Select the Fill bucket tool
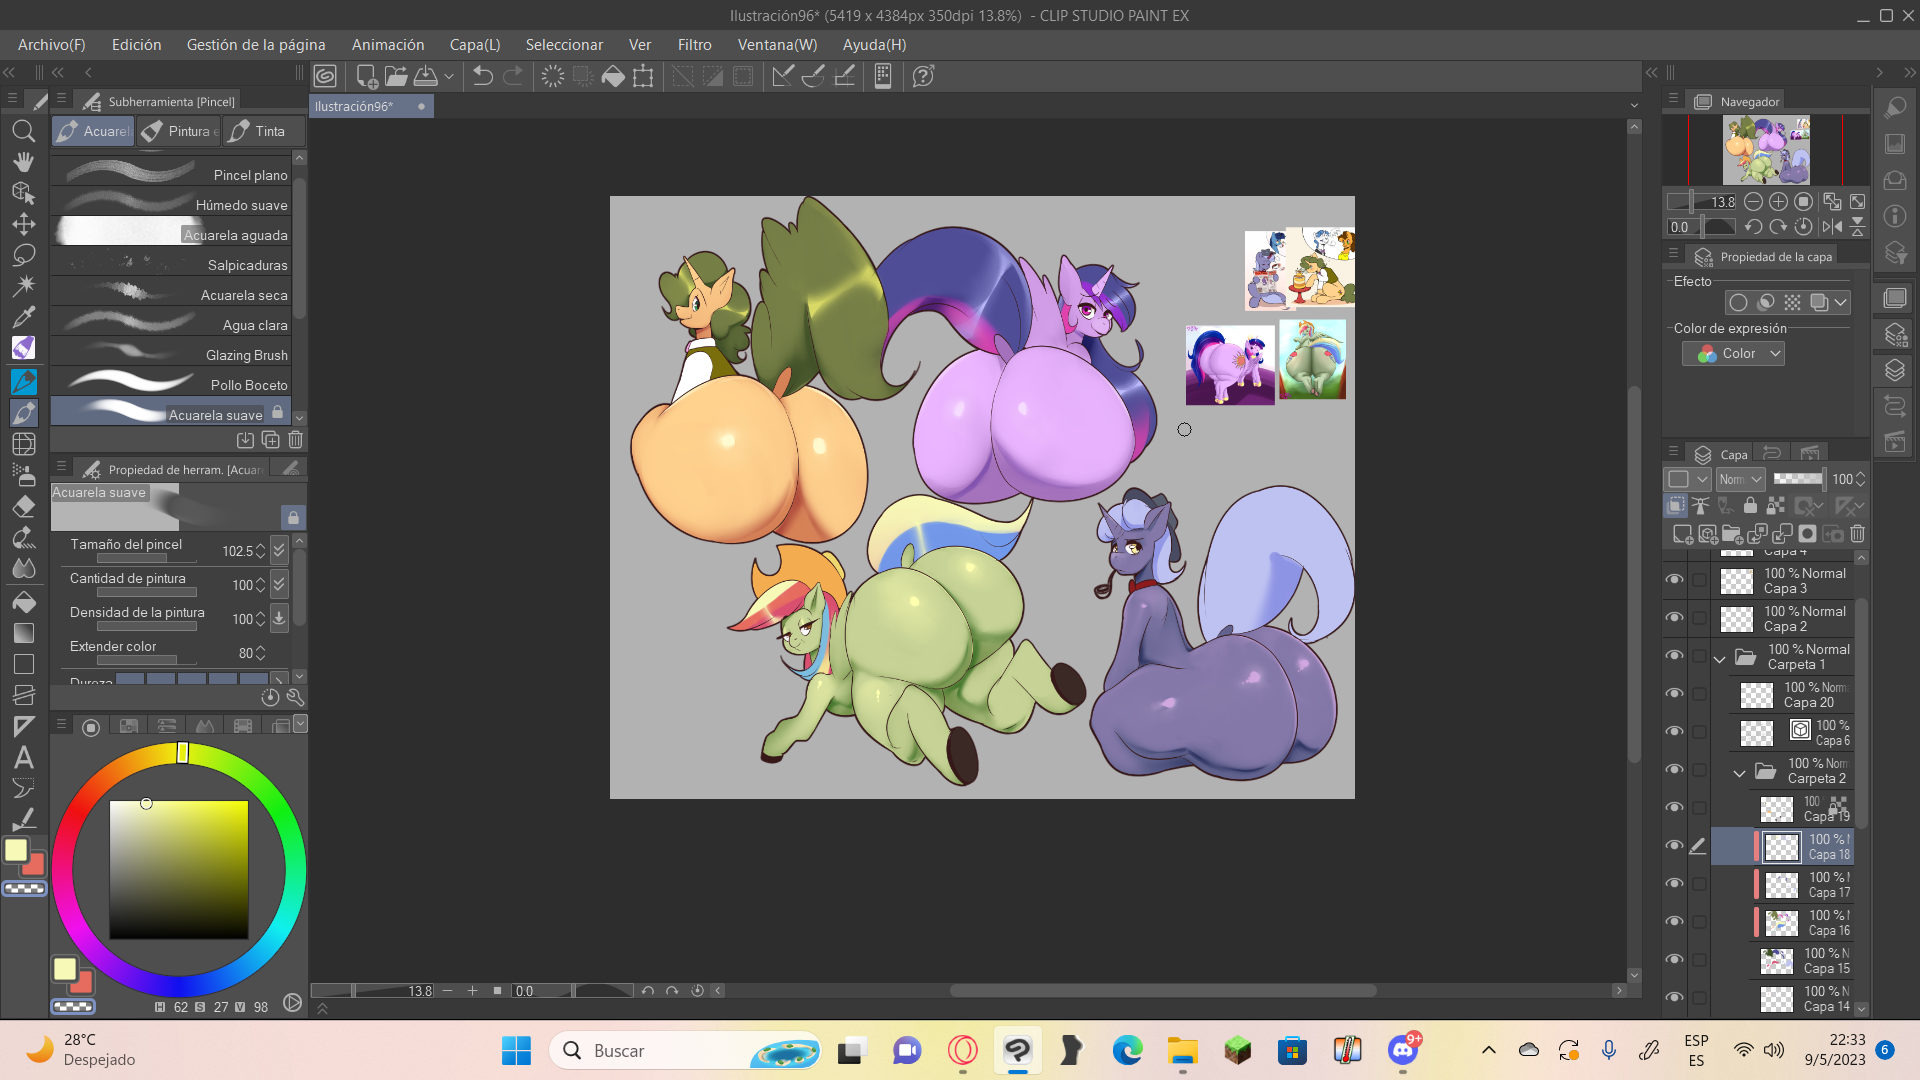Screen dimensions: 1920x1080 coord(23,602)
